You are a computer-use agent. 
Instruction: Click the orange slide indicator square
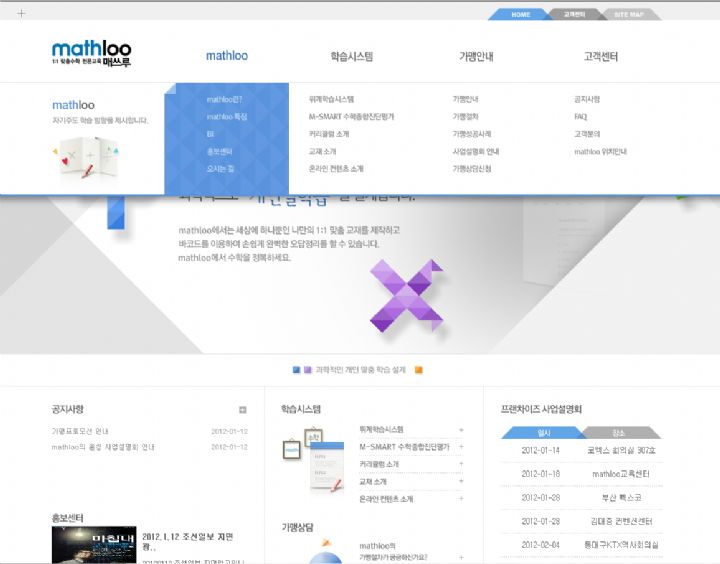(x=419, y=370)
